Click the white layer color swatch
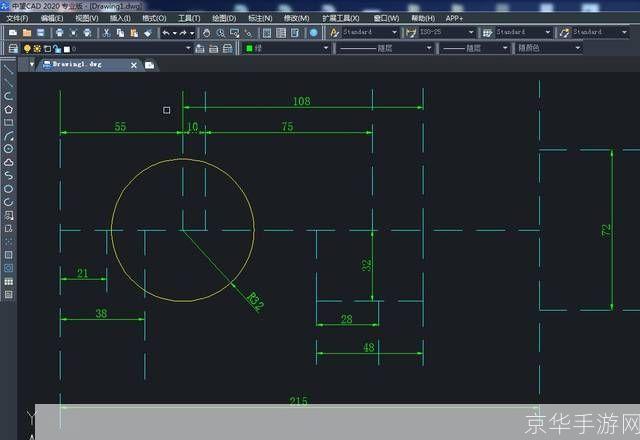640x440 pixels. tap(67, 49)
